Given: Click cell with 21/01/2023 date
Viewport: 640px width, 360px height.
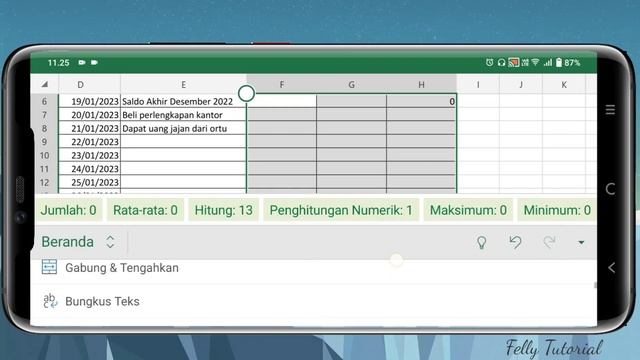Looking at the screenshot, I should pos(89,128).
